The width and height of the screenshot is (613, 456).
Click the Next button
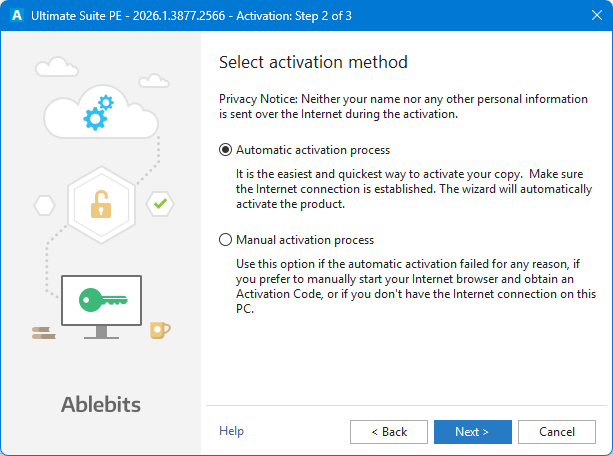[x=473, y=432]
